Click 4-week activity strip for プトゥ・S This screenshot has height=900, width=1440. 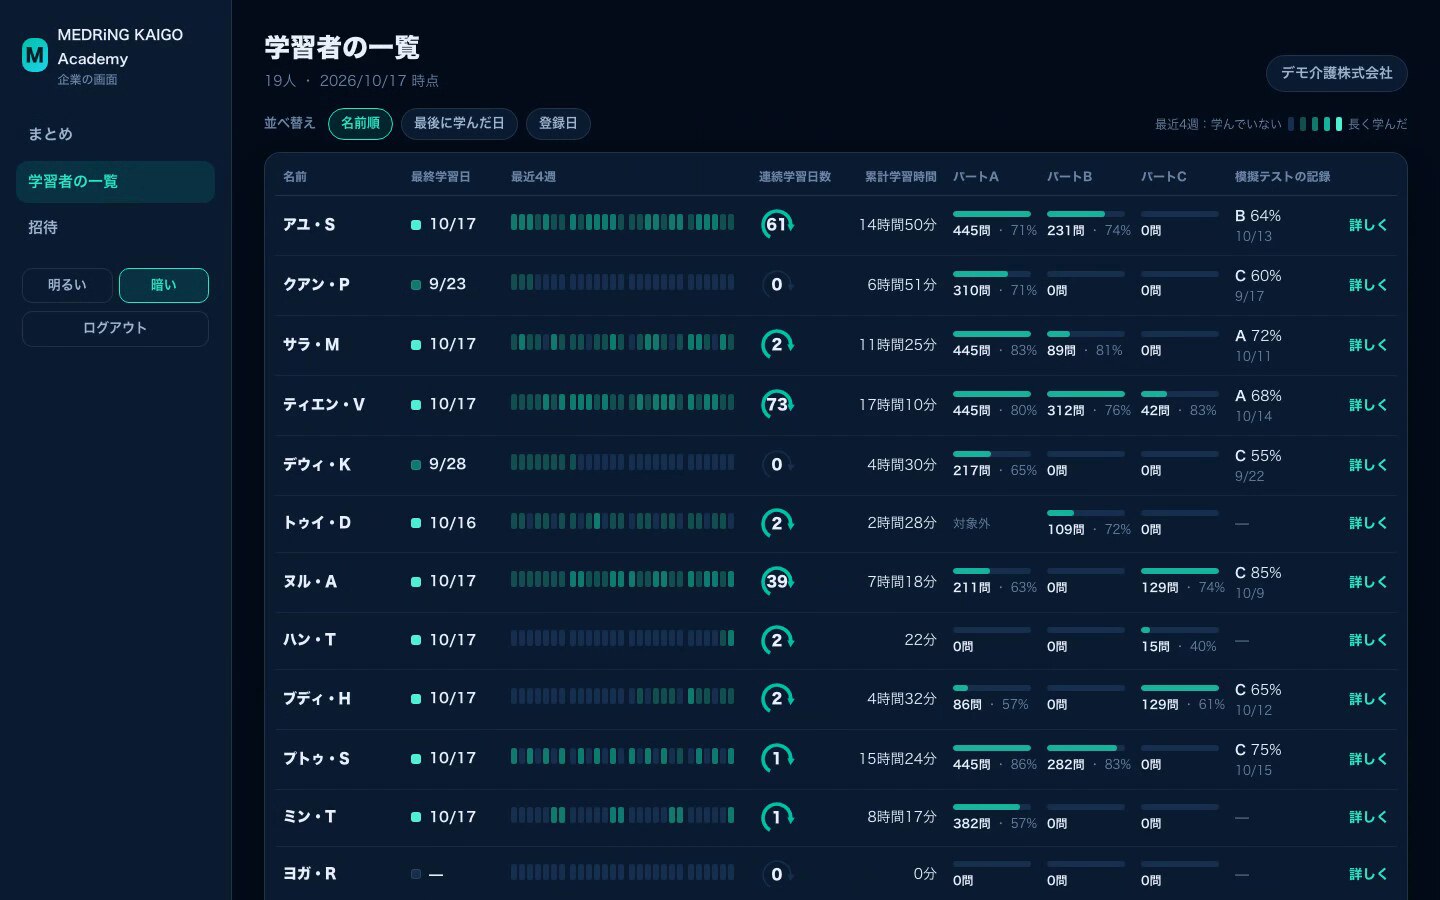point(622,757)
